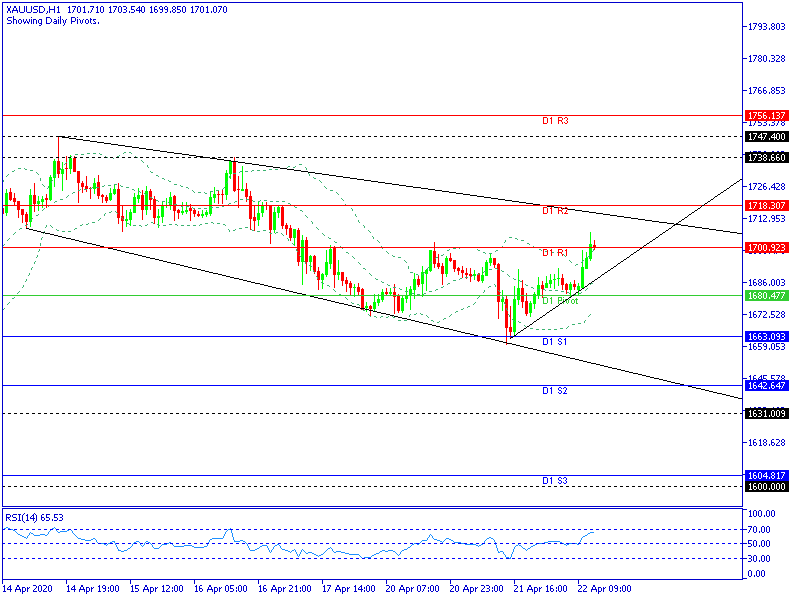Image resolution: width=800 pixels, height=600 pixels.
Task: Click the D1 S3 support label
Action: click(x=555, y=481)
